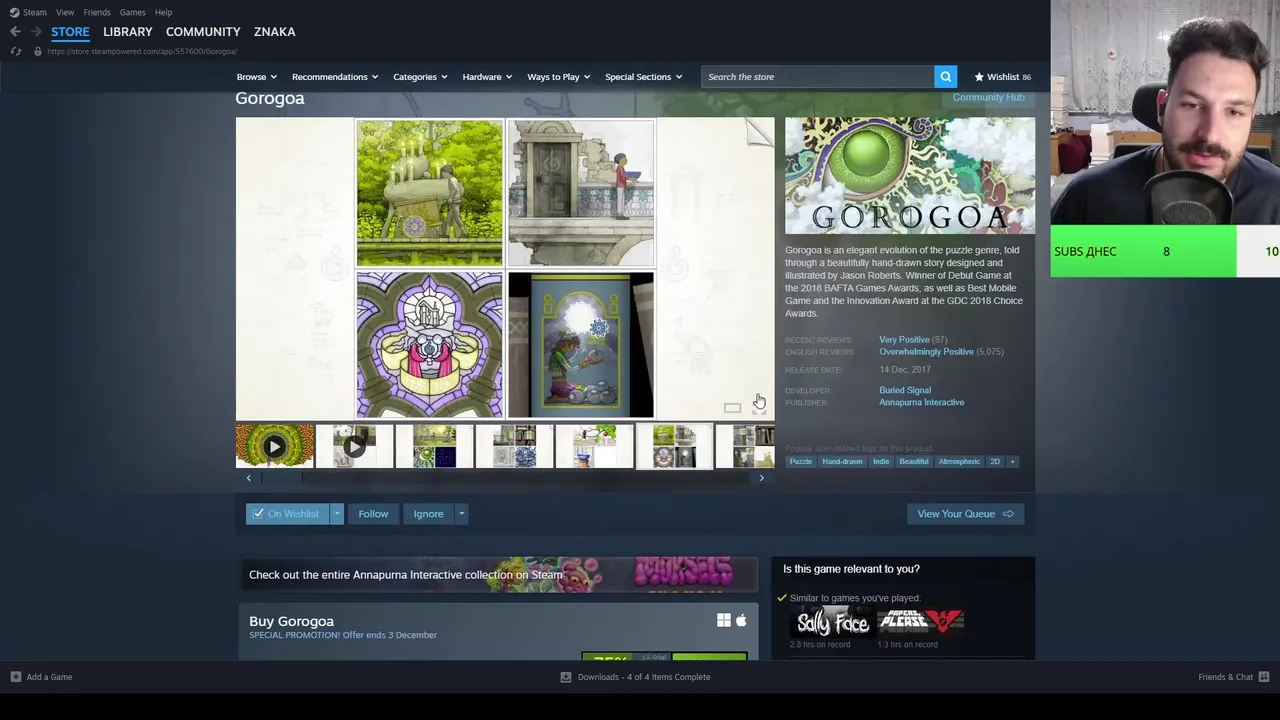
Task: Open the Help menu
Action: pyautogui.click(x=164, y=12)
